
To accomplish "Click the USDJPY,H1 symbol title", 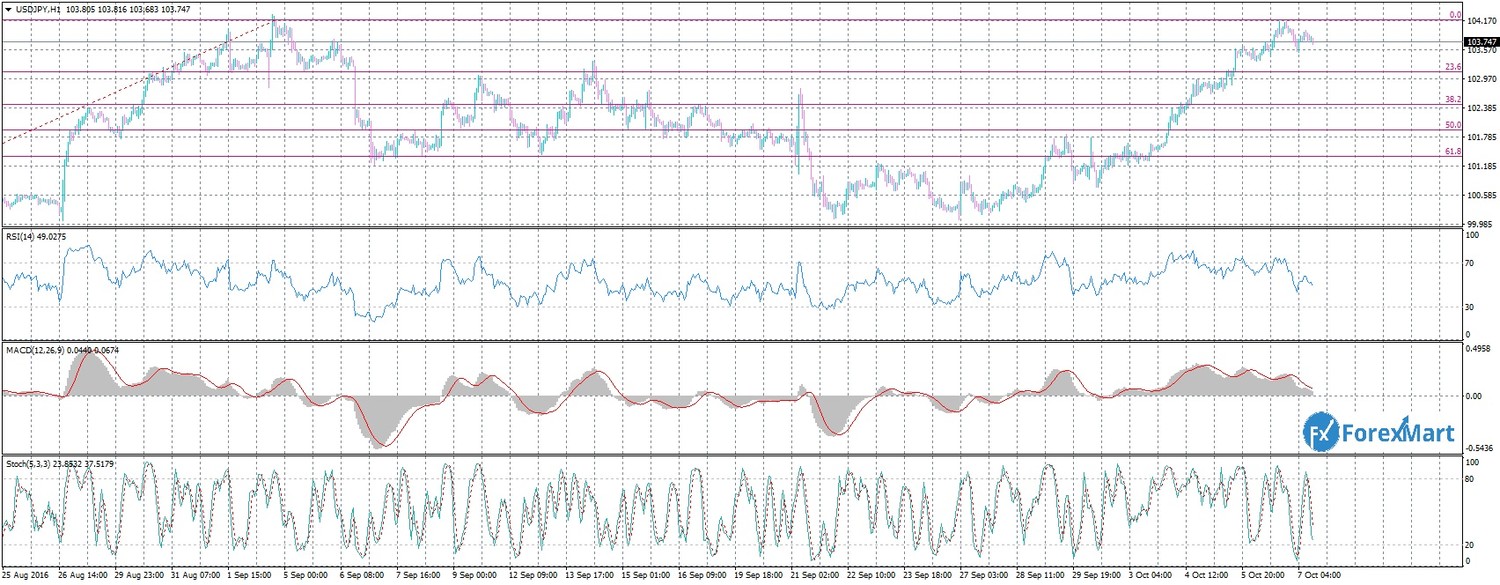I will (37, 9).
